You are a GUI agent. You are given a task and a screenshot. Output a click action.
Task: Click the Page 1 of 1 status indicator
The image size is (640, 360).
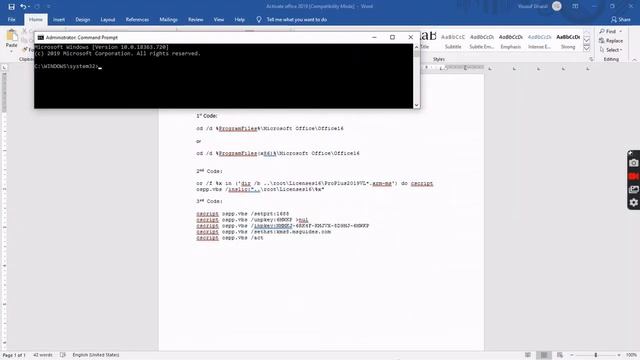pos(14,355)
